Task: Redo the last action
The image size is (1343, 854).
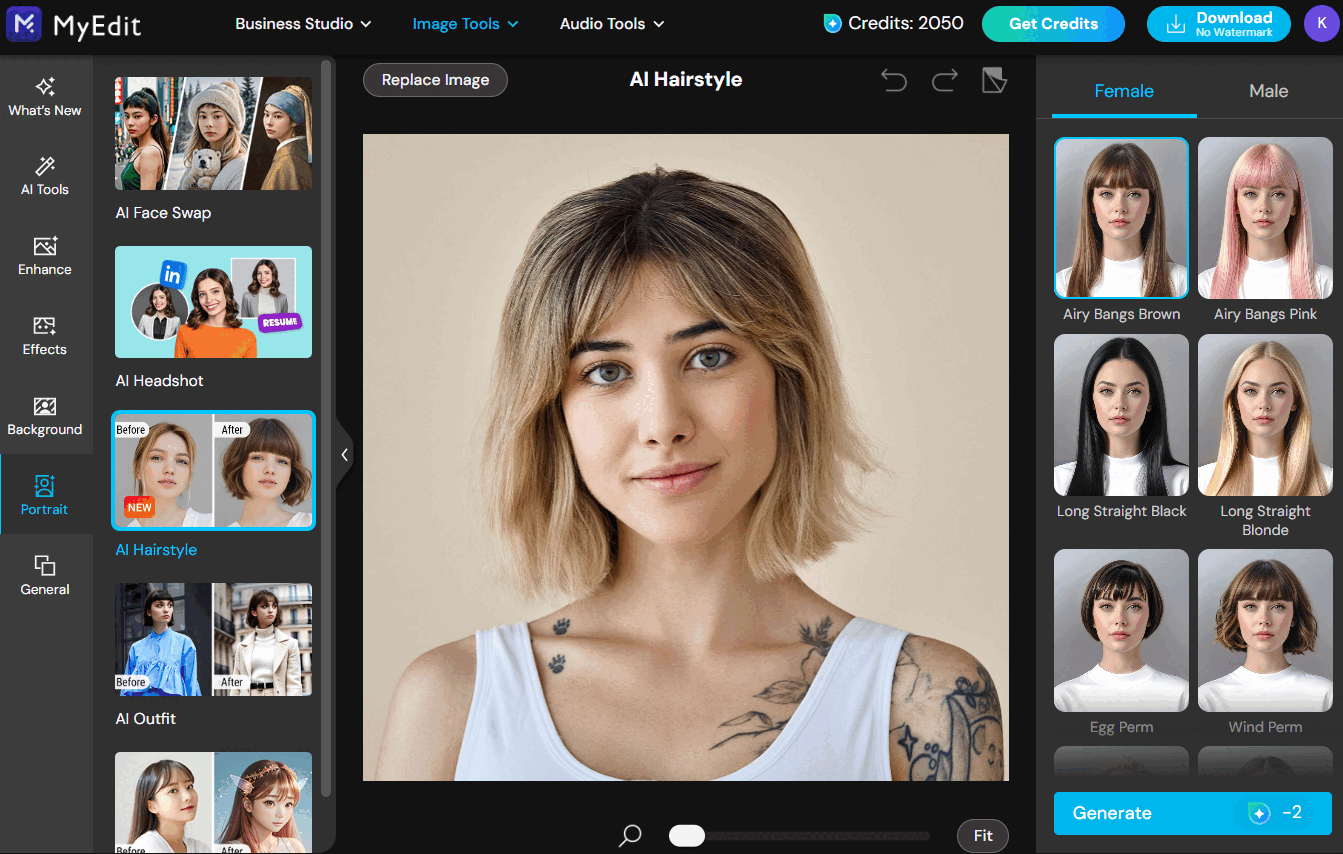Action: (x=944, y=80)
